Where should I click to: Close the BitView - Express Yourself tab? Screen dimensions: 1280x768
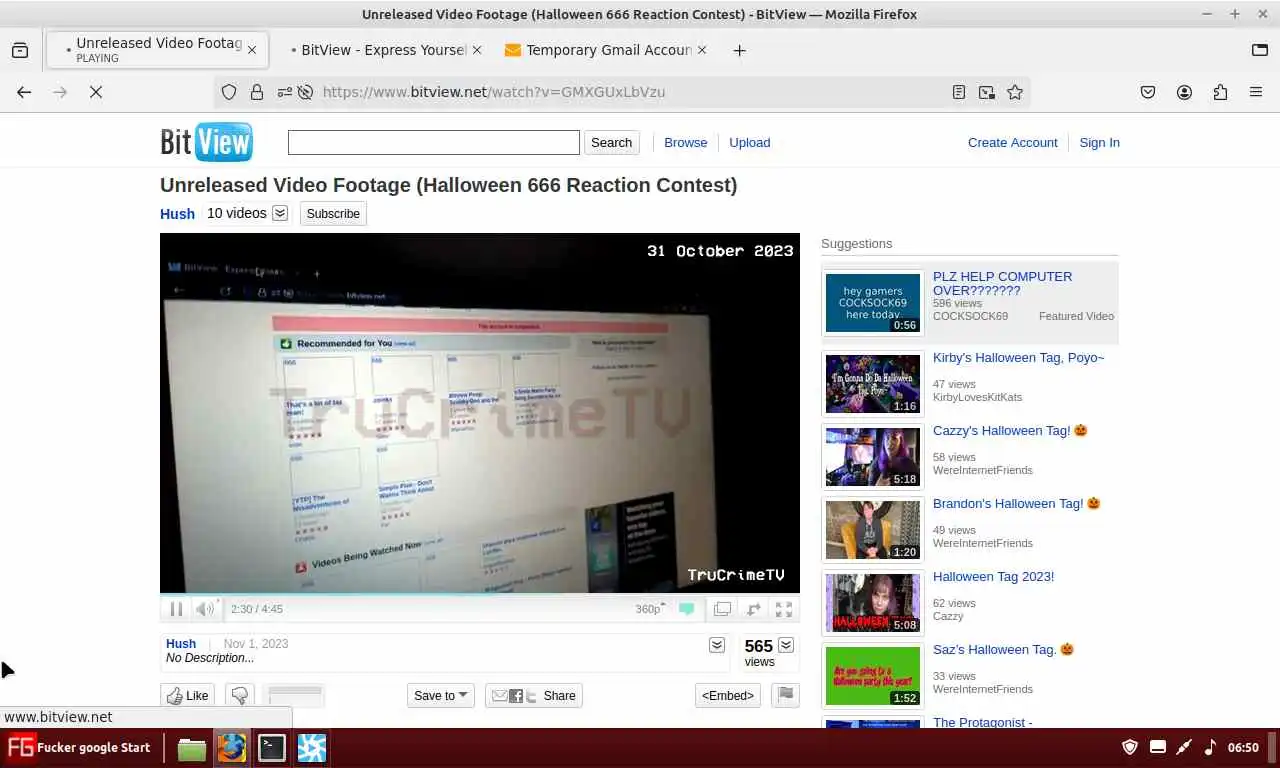tap(476, 50)
